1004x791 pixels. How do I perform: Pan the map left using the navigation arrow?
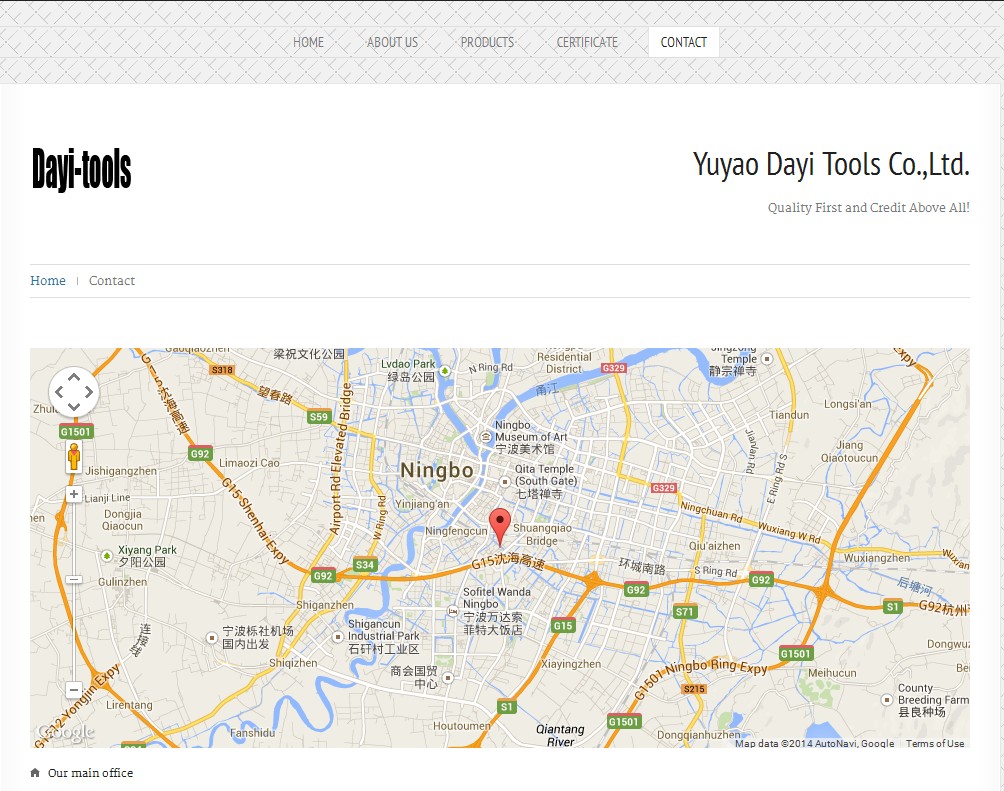(59, 392)
